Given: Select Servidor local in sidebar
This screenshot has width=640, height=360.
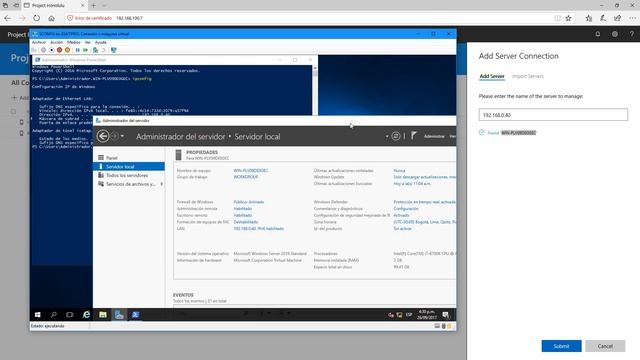Looking at the screenshot, I should (129, 167).
